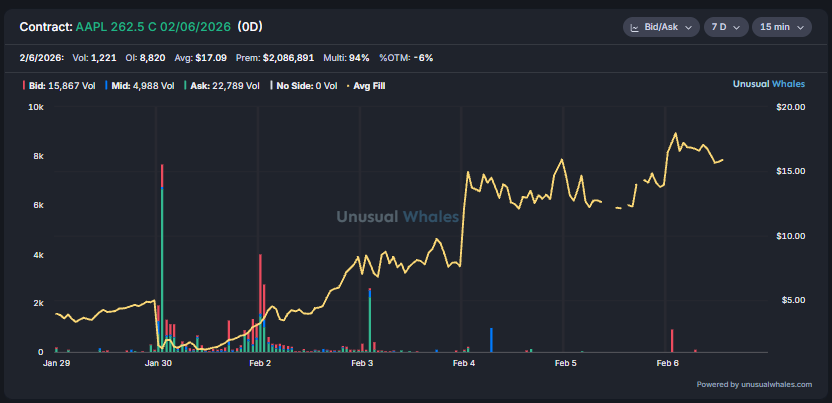The width and height of the screenshot is (832, 403).
Task: Click the gray No Side legend marker
Action: [x=271, y=86]
